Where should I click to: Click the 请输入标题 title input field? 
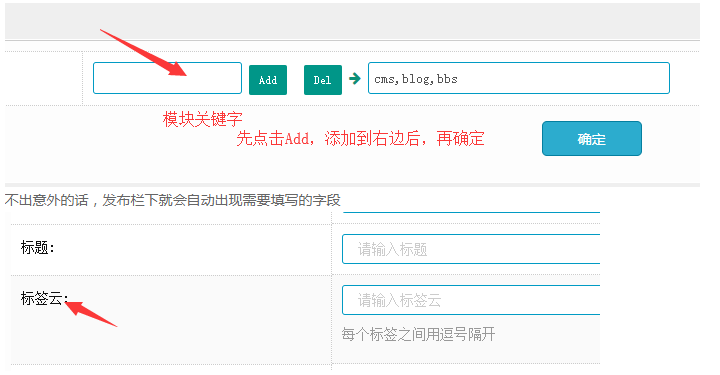coord(471,249)
